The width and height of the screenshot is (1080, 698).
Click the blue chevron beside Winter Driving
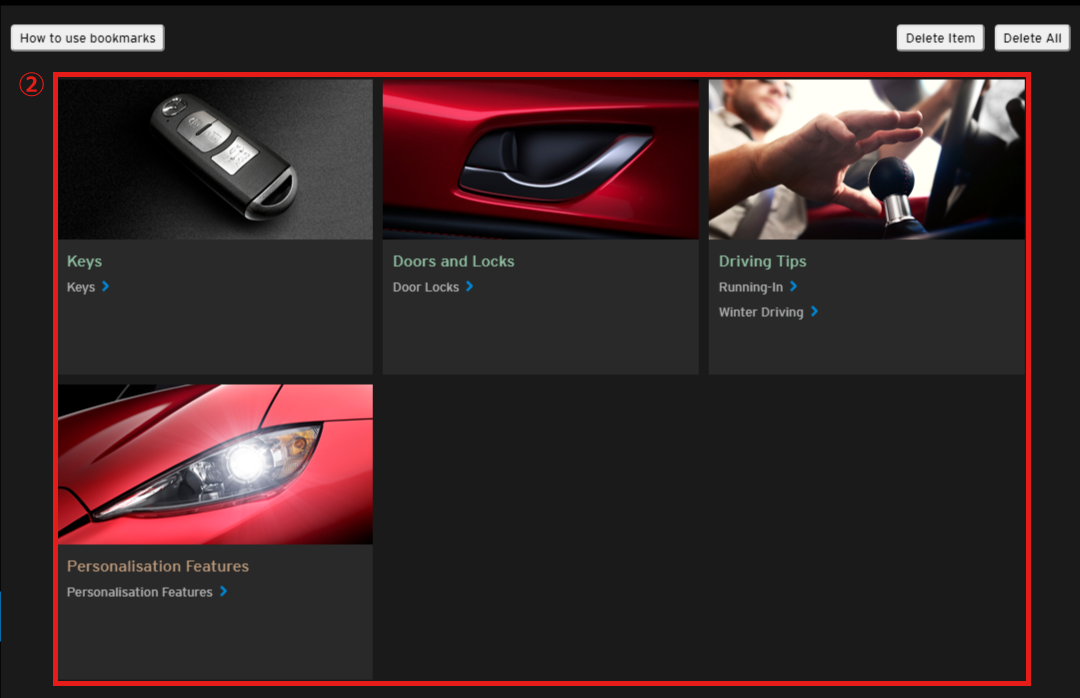(x=814, y=312)
